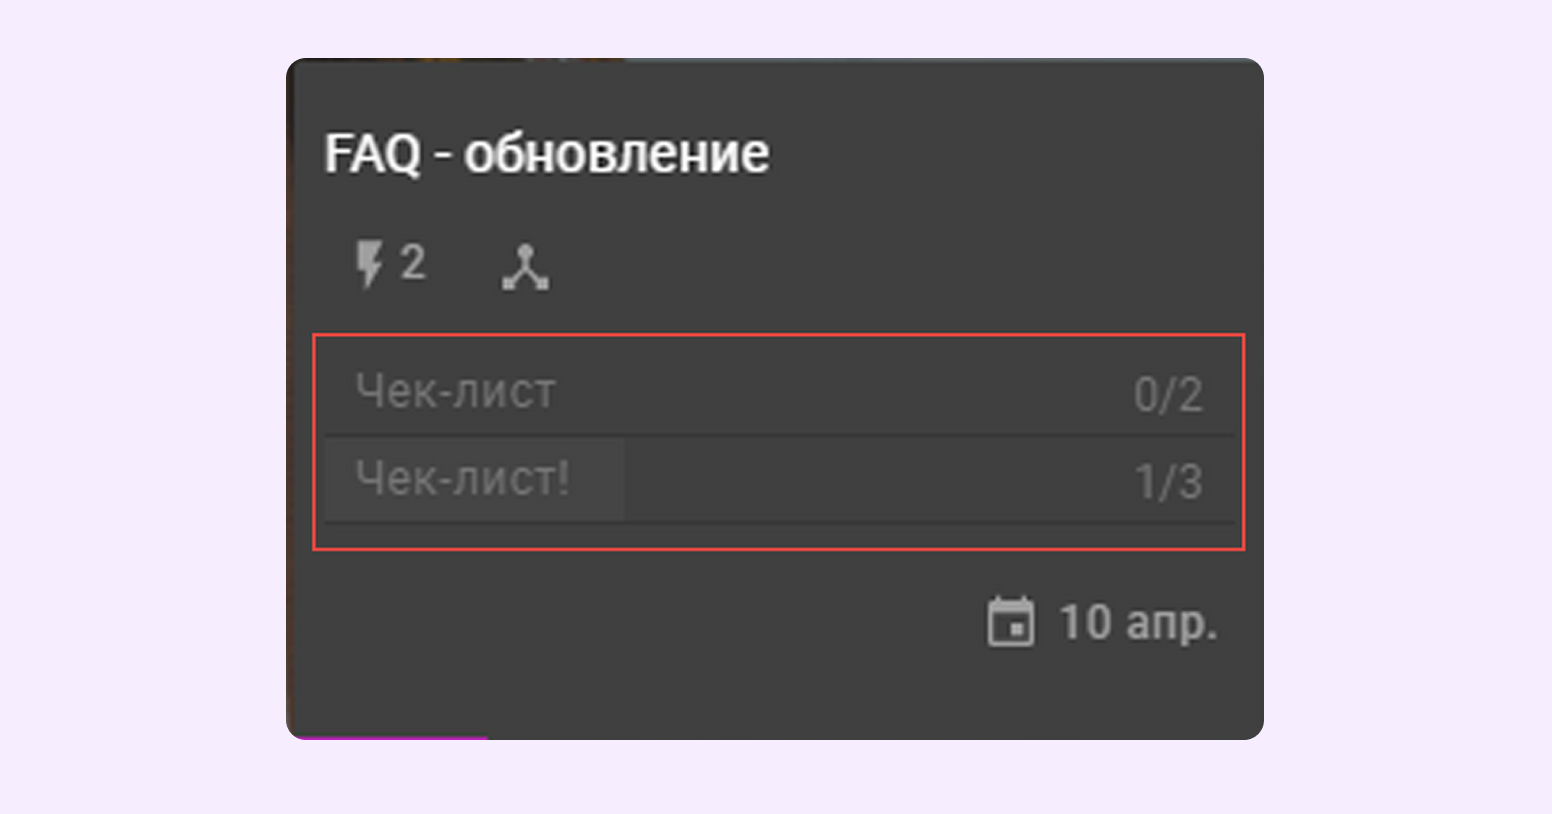The width and height of the screenshot is (1552, 814).
Task: Click the red outline around the checklists
Action: [779, 335]
